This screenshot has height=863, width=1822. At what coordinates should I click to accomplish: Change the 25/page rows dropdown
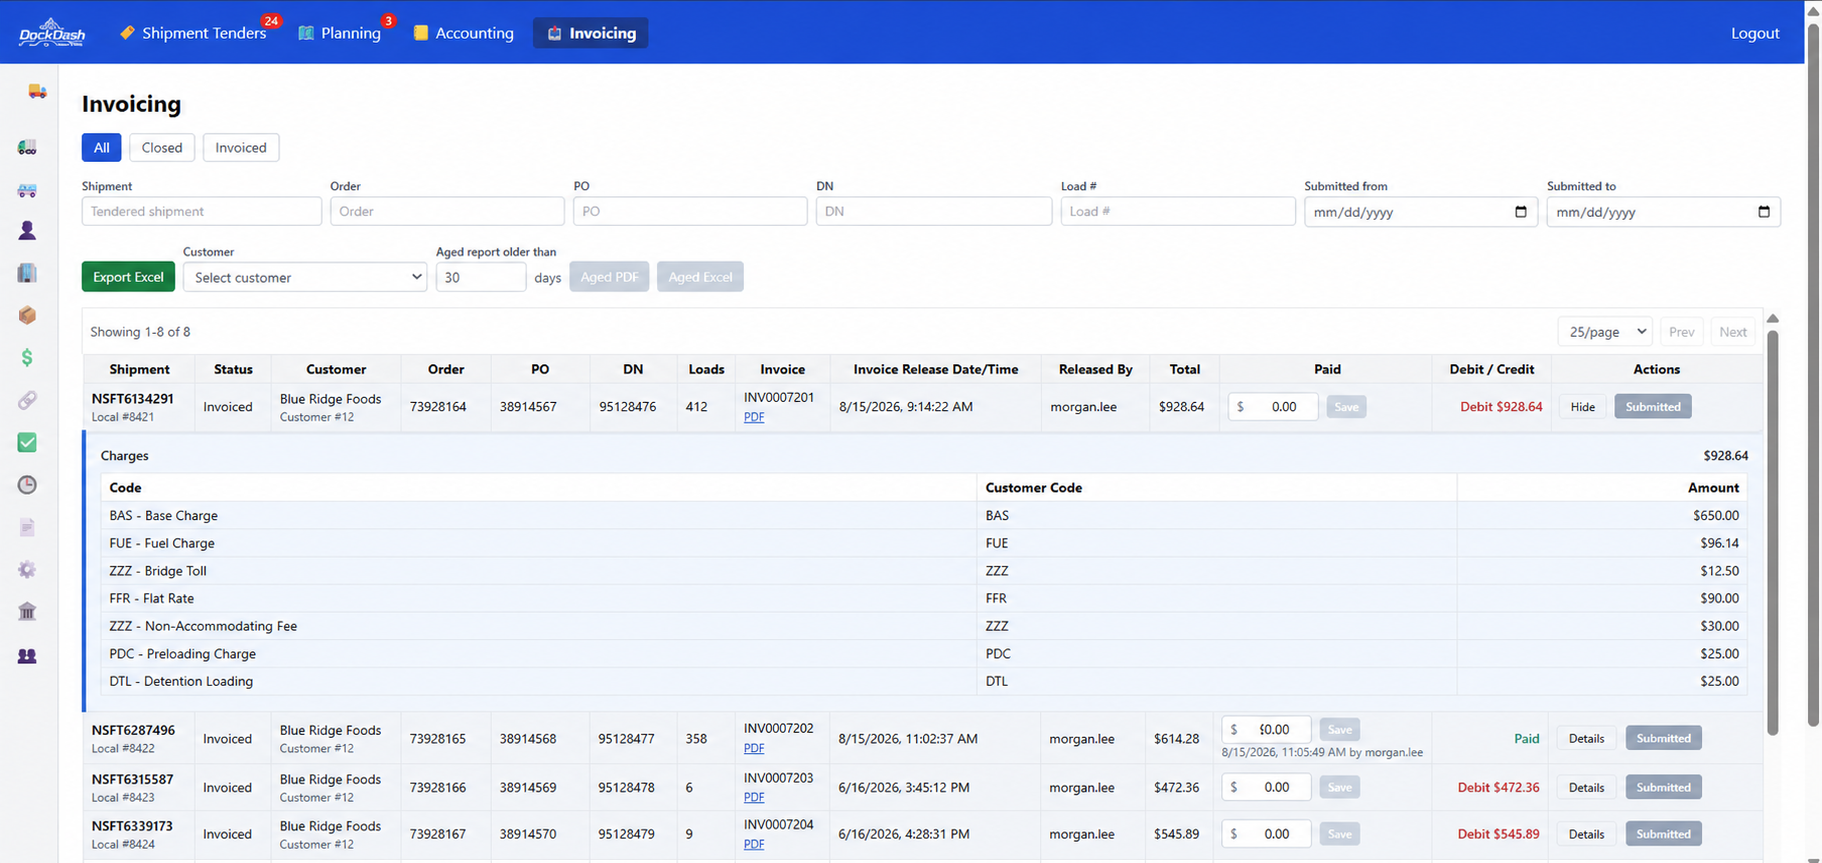click(x=1605, y=332)
